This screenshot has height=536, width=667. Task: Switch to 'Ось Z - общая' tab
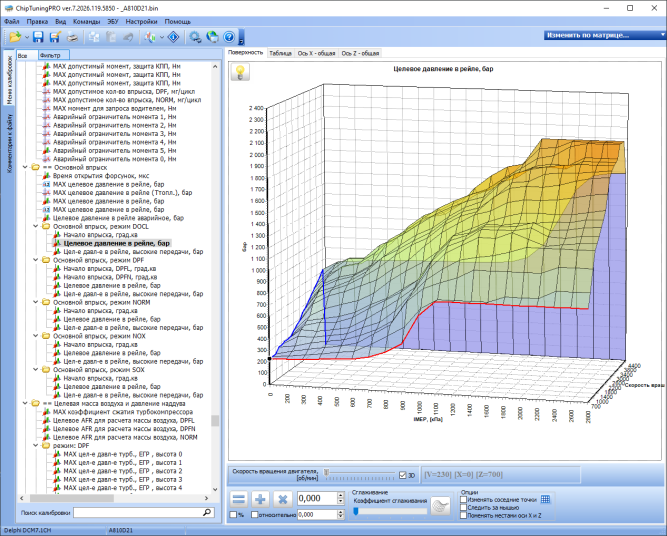coord(360,53)
